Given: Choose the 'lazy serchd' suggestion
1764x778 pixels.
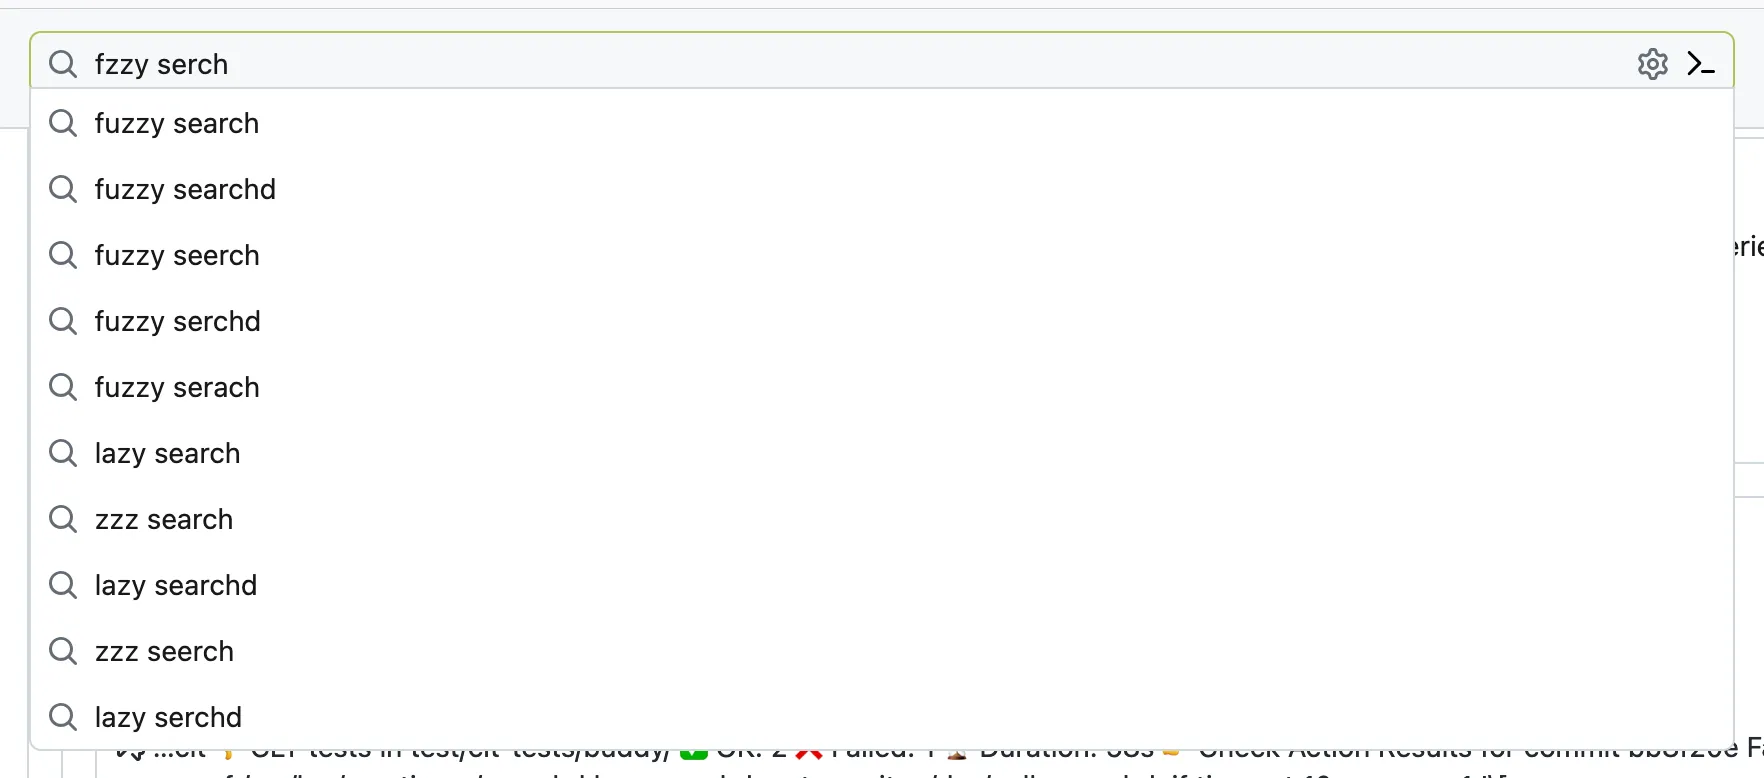Looking at the screenshot, I should coord(882,717).
